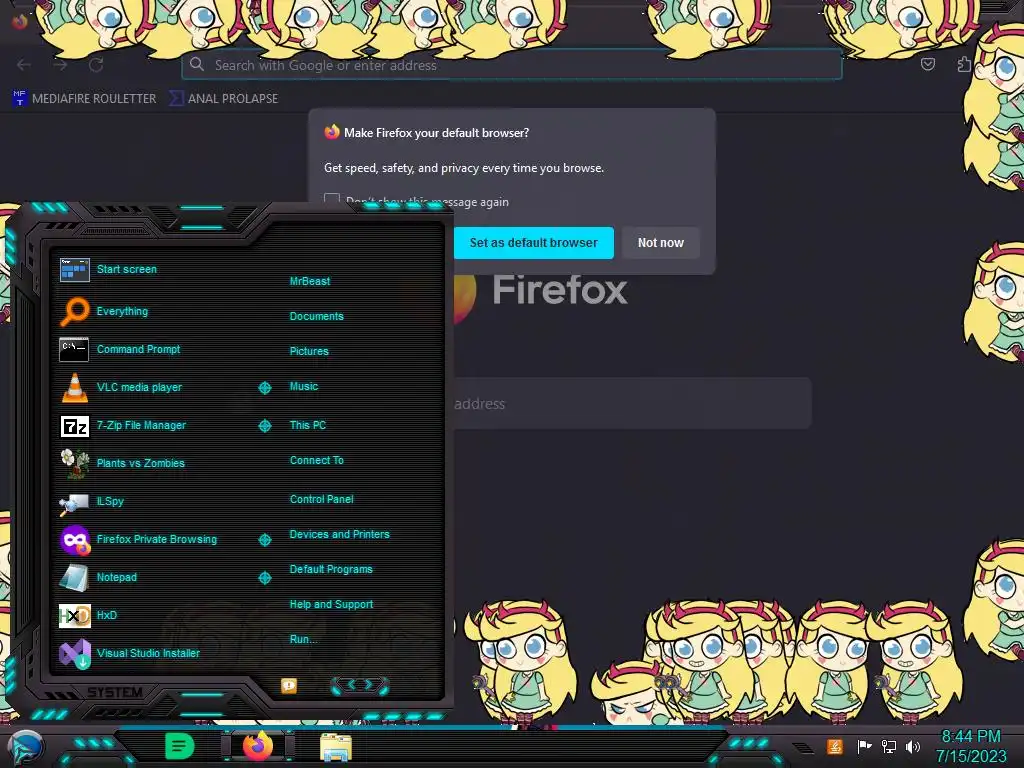Go forward in Firefox
Image resolution: width=1024 pixels, height=768 pixels.
point(60,65)
